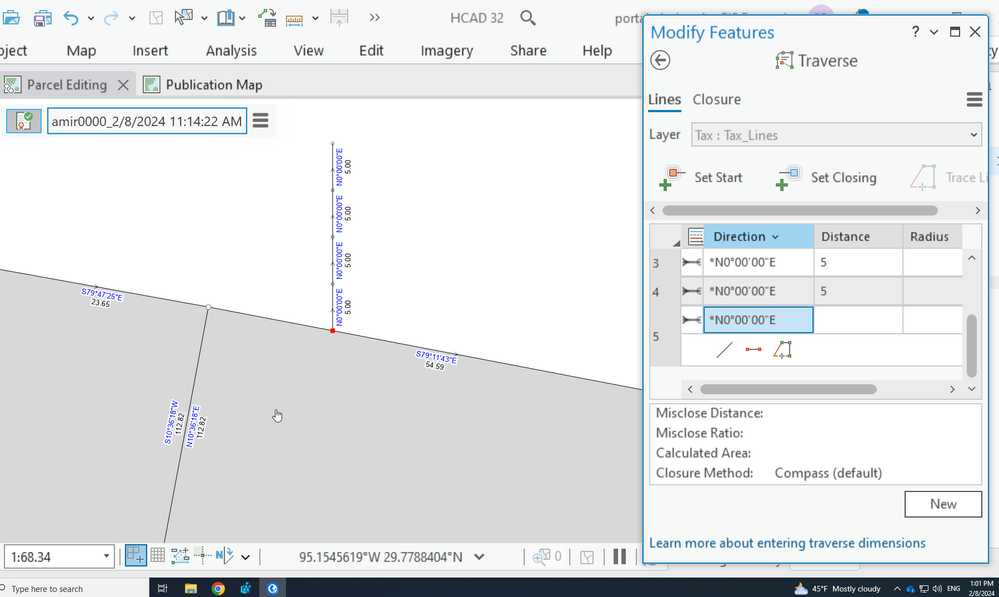Toggle the map grid button
This screenshot has height=597, width=999.
click(x=157, y=556)
